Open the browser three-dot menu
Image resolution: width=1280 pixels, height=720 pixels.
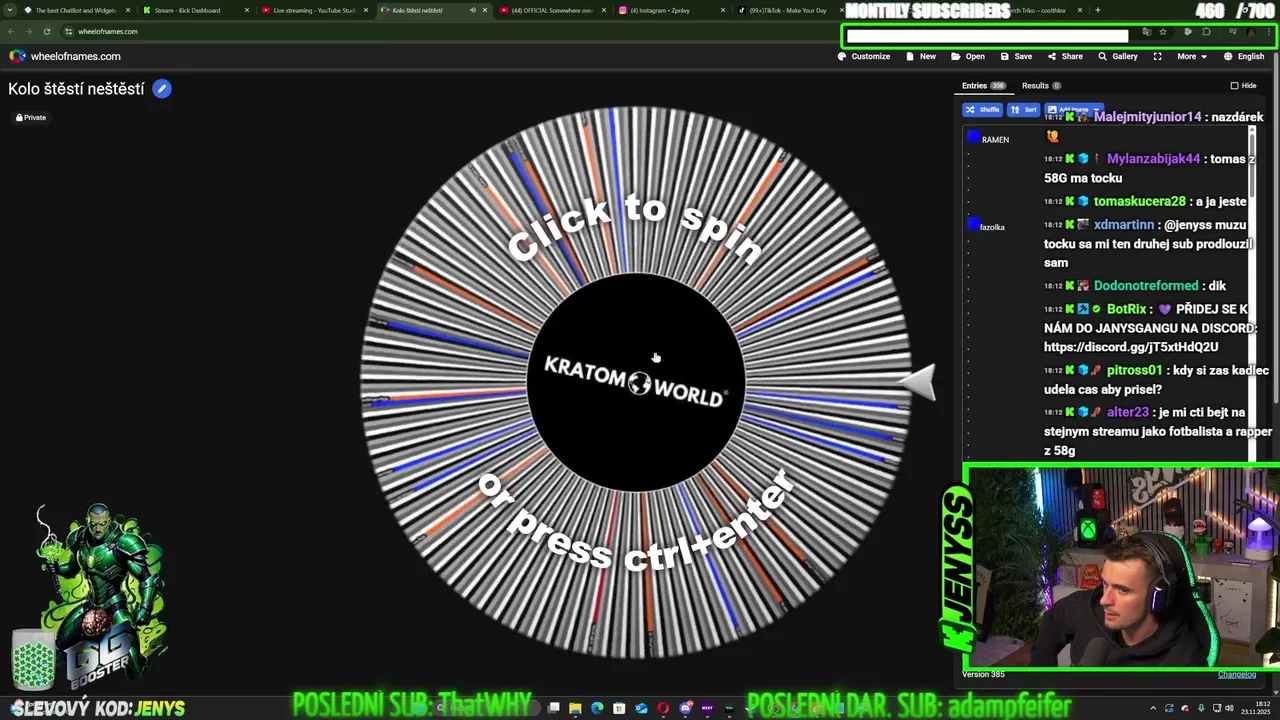click(x=1269, y=32)
